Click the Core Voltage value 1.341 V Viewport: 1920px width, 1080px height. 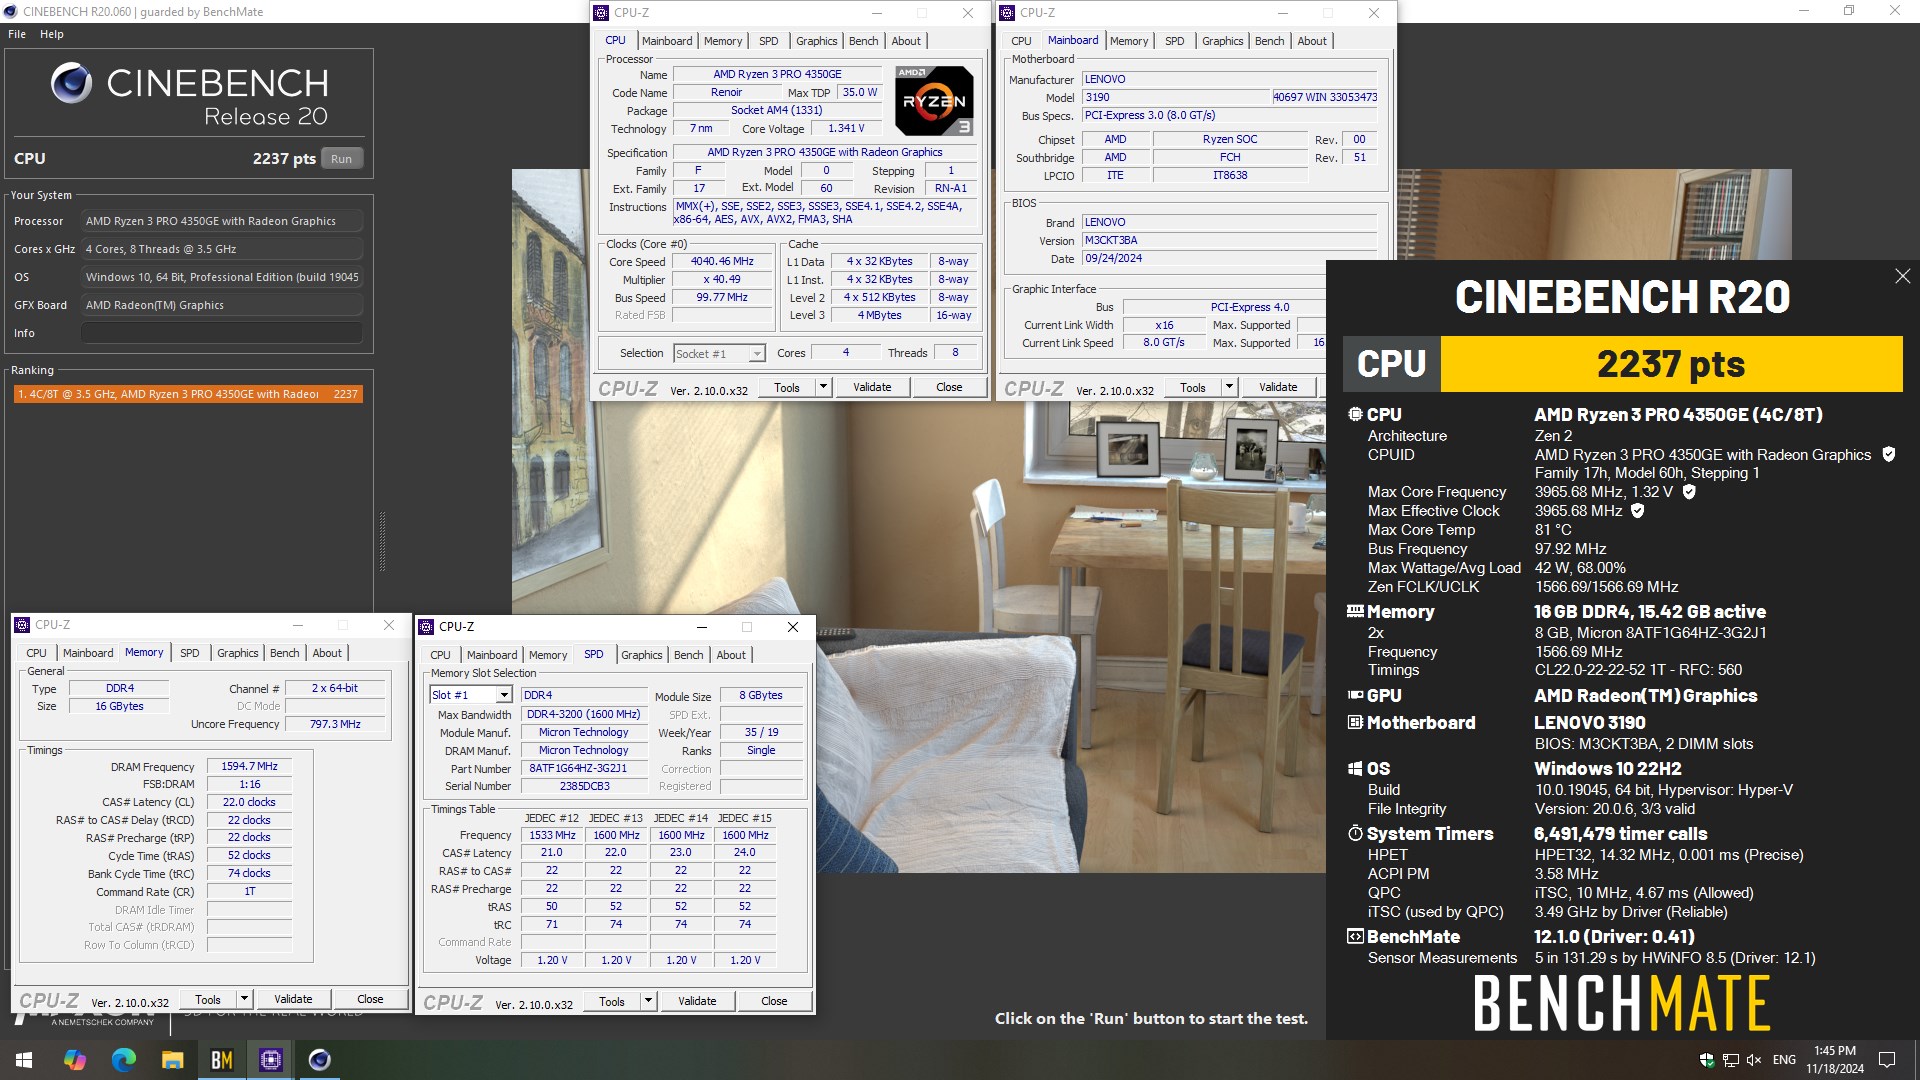[x=846, y=128]
